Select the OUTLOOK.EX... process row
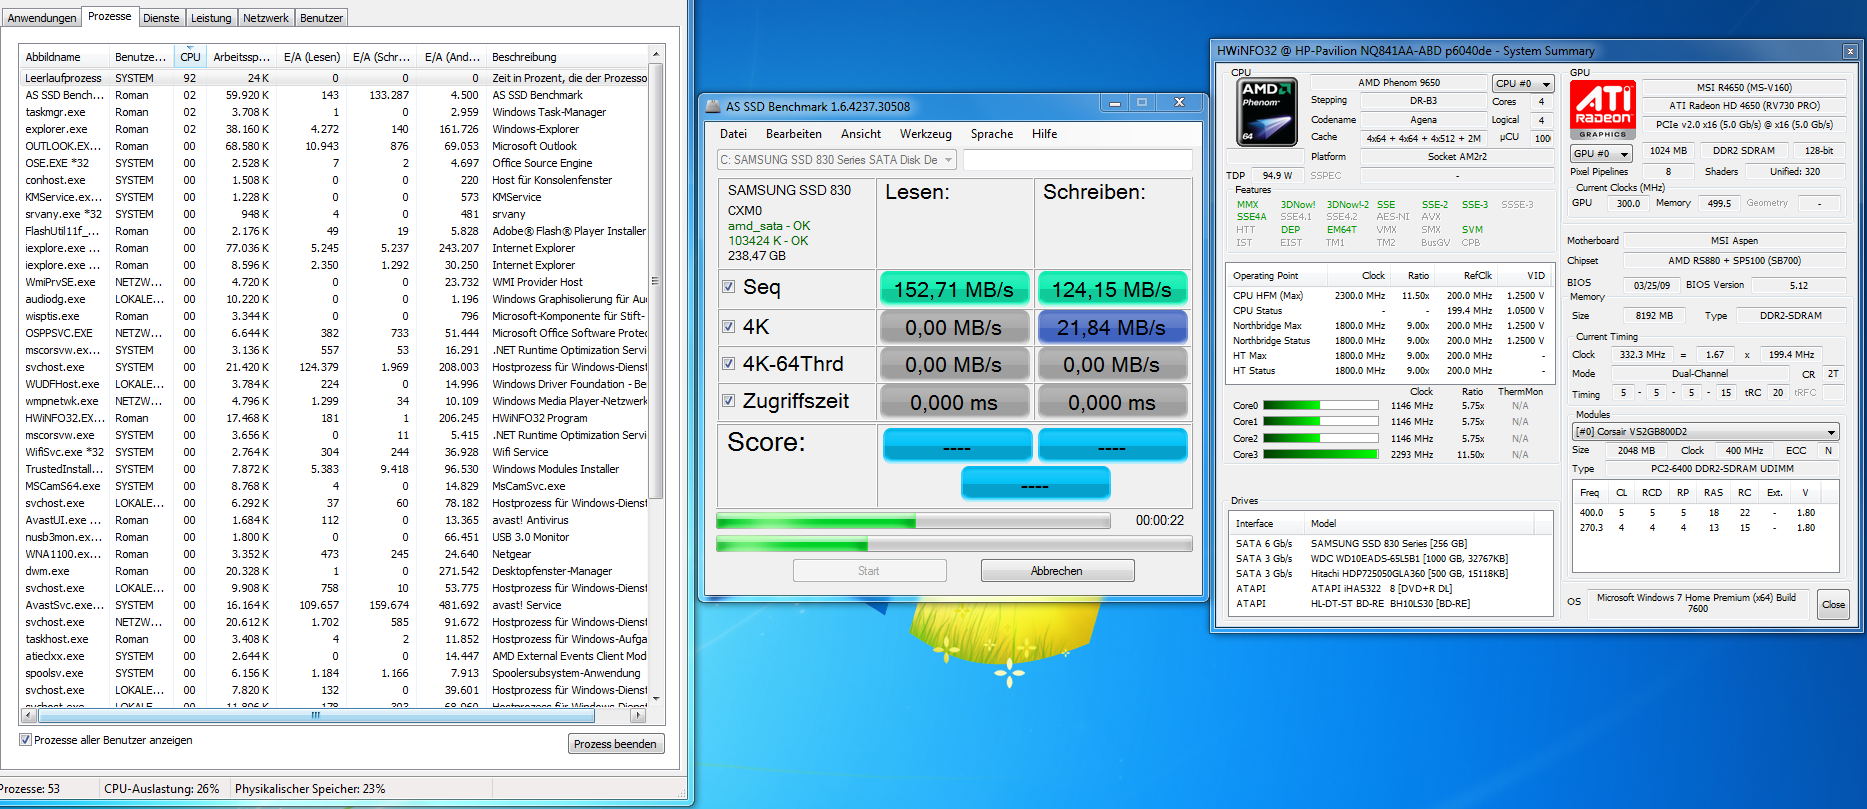Viewport: 1867px width, 809px height. [334, 146]
